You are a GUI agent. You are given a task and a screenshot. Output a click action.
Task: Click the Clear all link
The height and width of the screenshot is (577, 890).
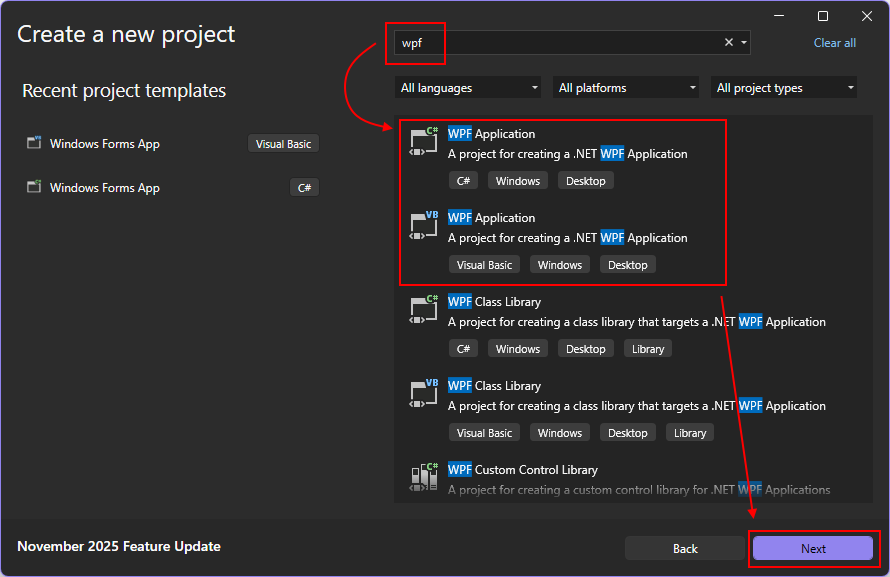834,42
